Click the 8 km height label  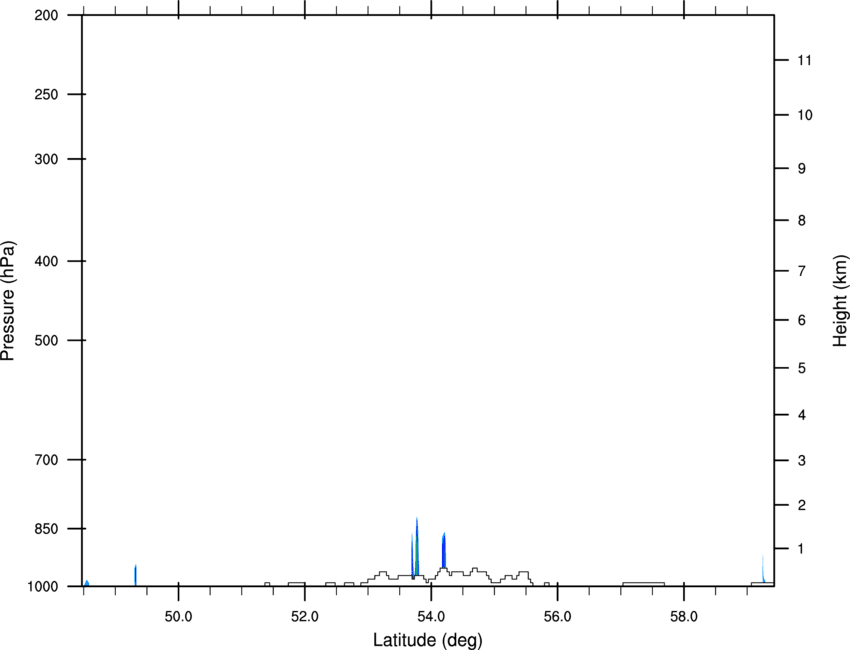802,220
